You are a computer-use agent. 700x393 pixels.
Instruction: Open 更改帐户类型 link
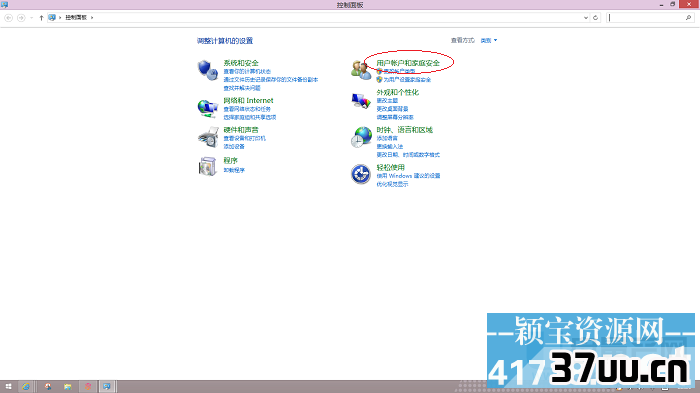coord(399,71)
